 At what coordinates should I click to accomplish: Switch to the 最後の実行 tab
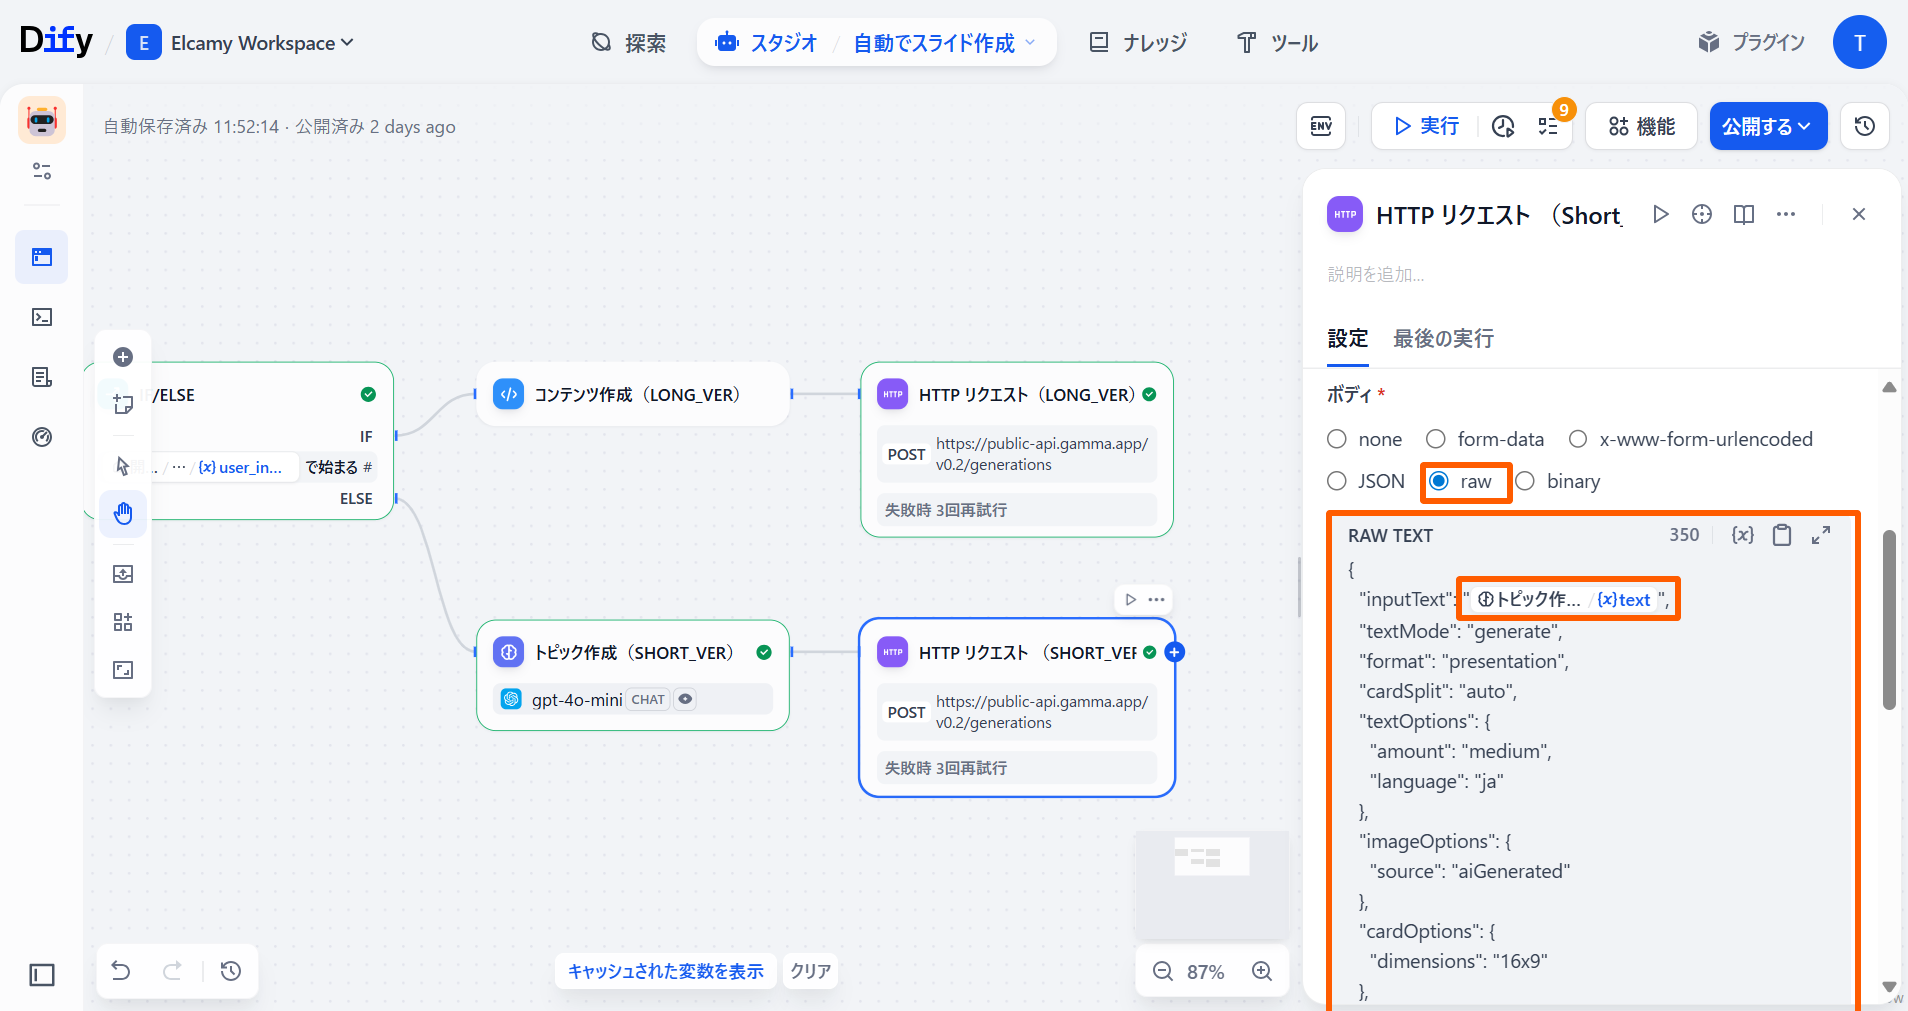[1443, 339]
